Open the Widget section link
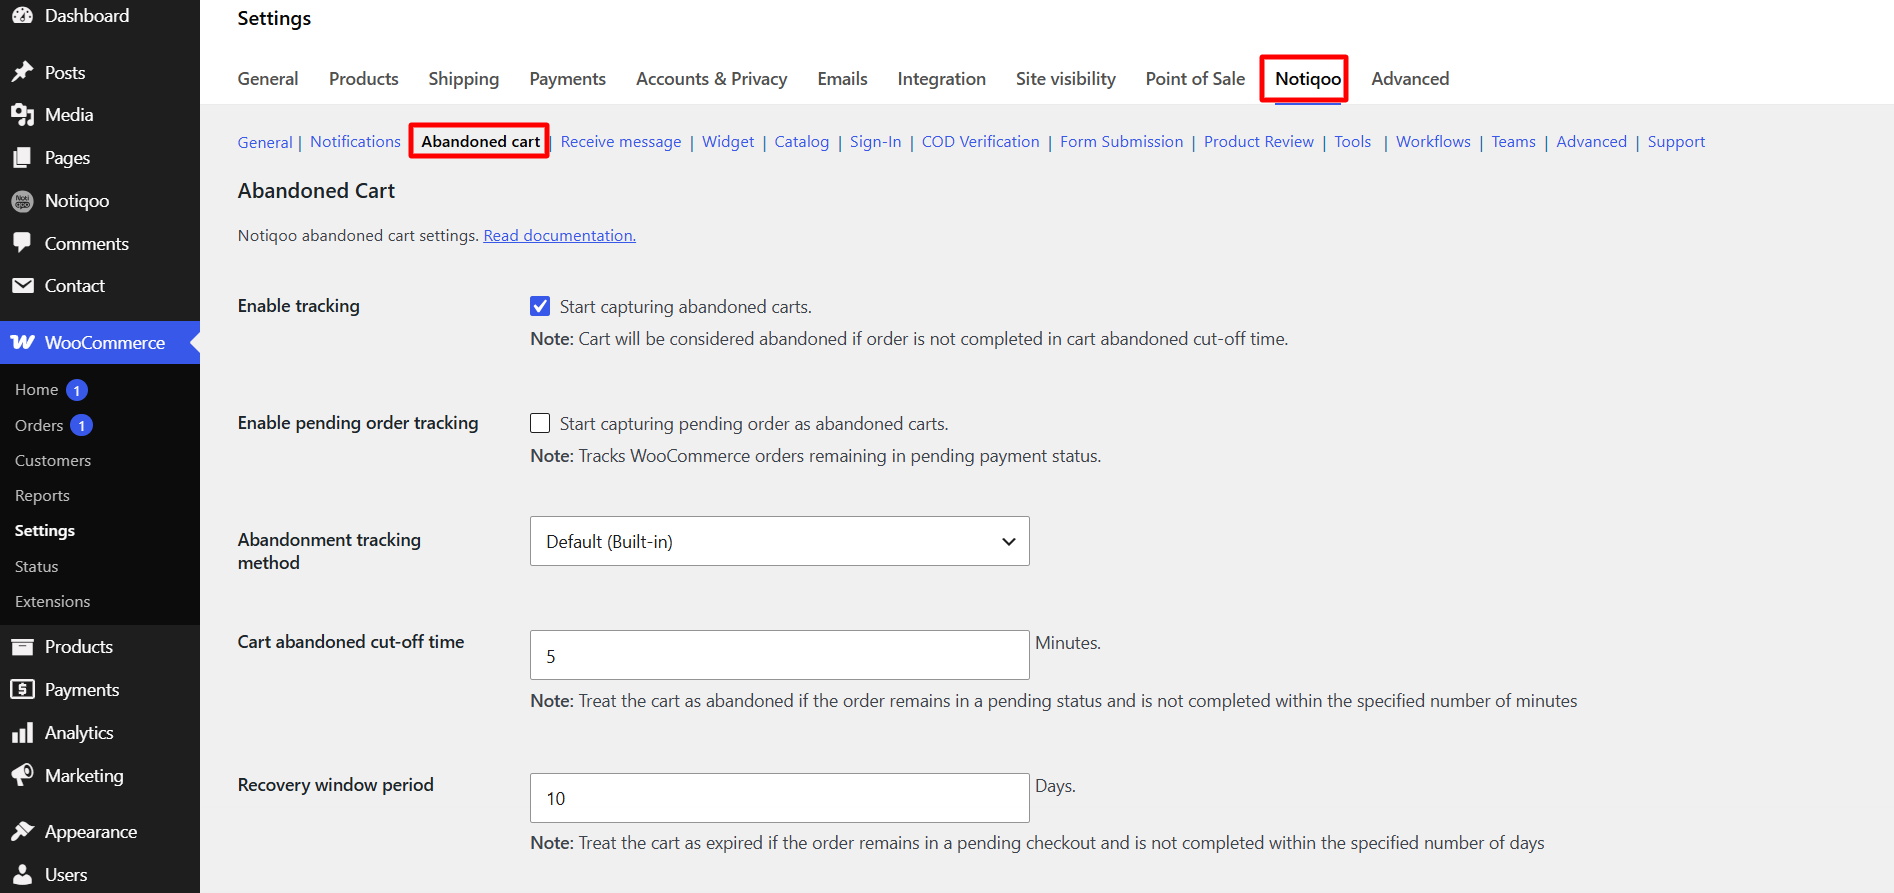Viewport: 1894px width, 893px height. point(728,142)
